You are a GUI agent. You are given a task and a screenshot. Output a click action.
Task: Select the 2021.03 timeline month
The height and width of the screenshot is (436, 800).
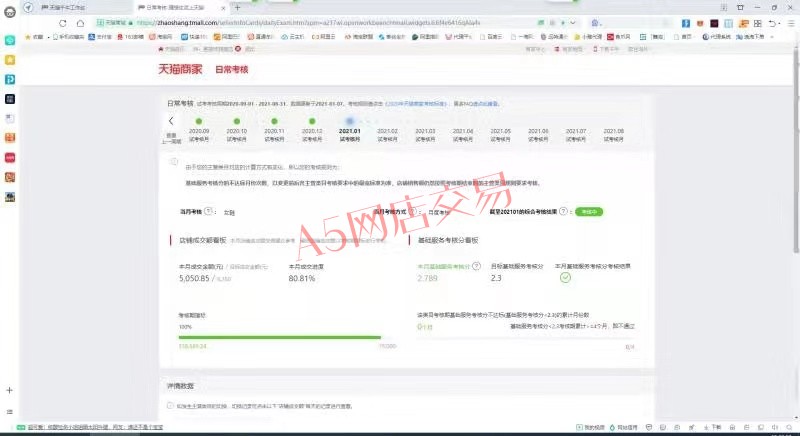425,135
